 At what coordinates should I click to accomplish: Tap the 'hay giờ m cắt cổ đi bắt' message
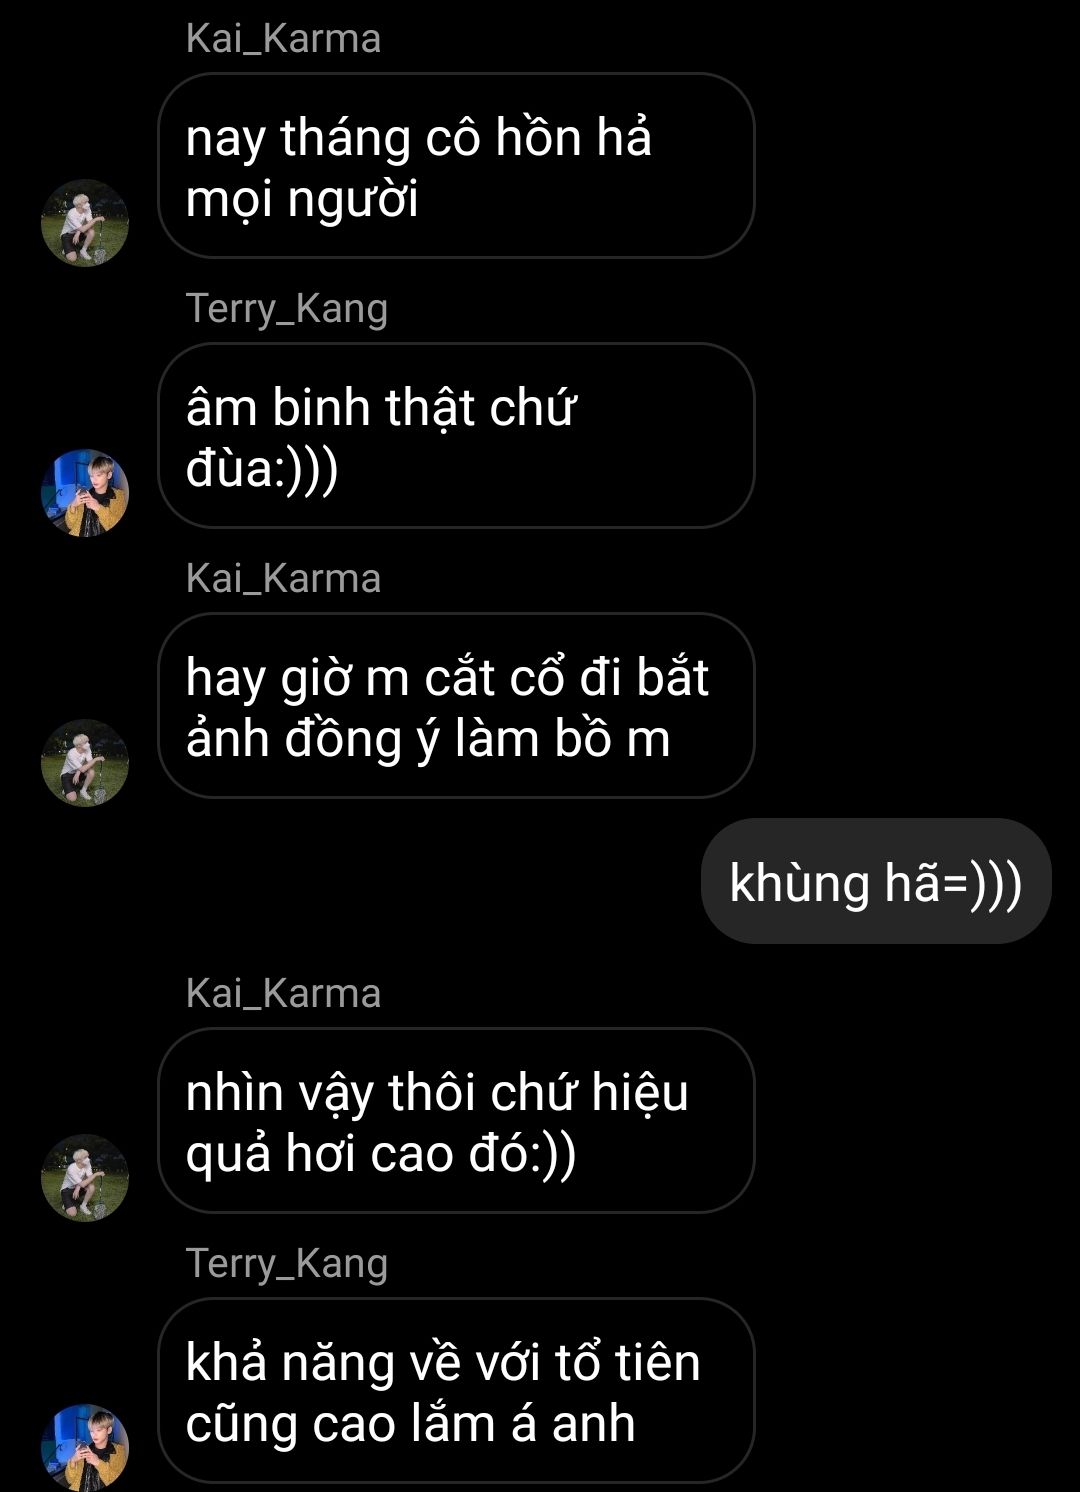tap(456, 706)
